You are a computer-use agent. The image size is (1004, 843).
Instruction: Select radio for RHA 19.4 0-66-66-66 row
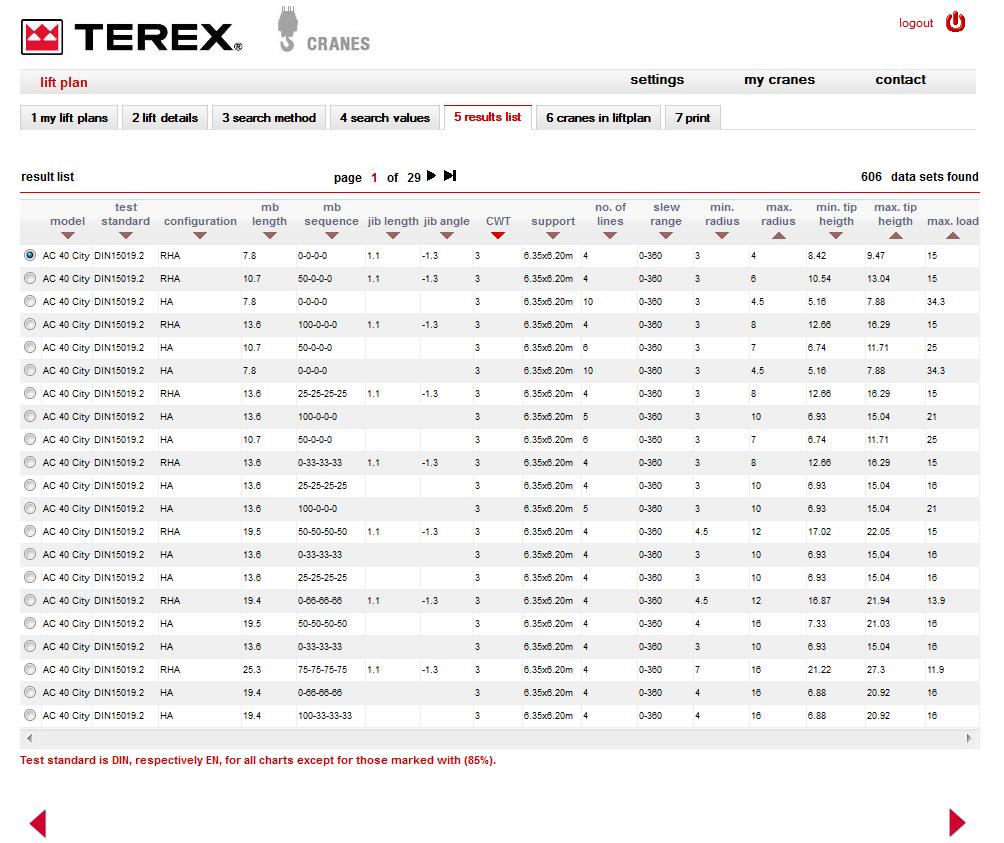(30, 600)
